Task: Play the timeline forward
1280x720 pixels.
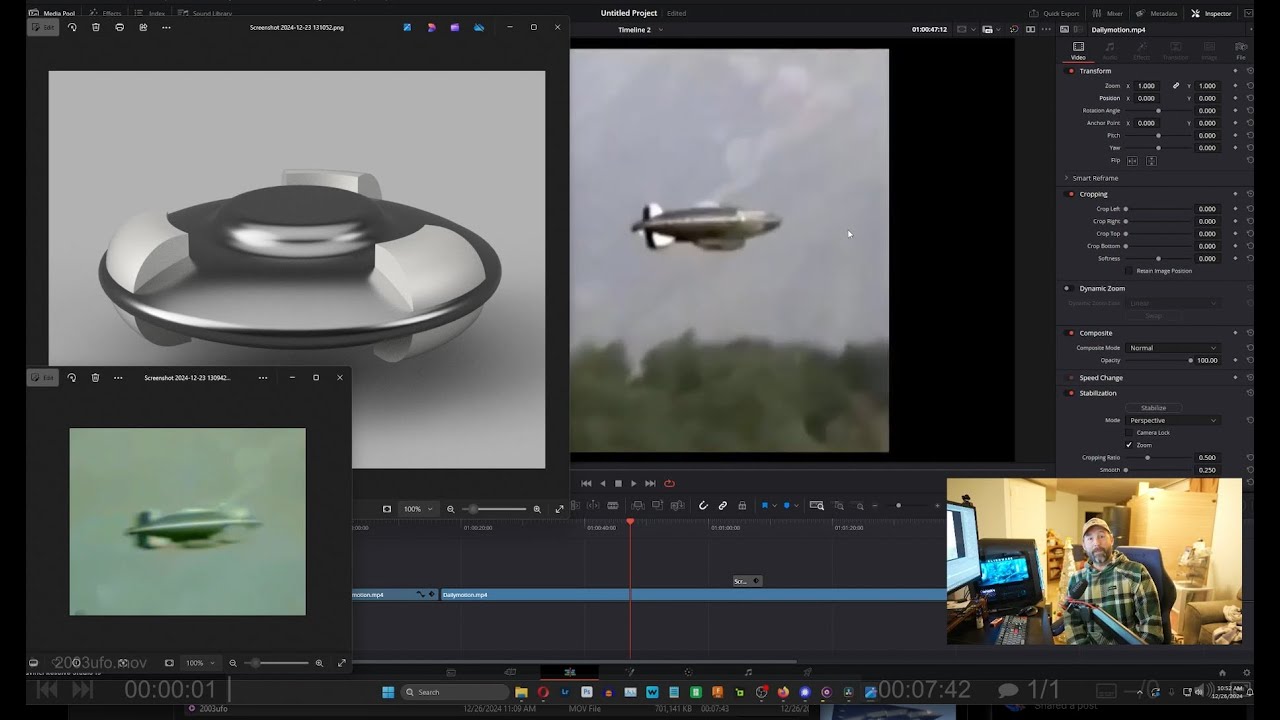Action: [x=634, y=483]
